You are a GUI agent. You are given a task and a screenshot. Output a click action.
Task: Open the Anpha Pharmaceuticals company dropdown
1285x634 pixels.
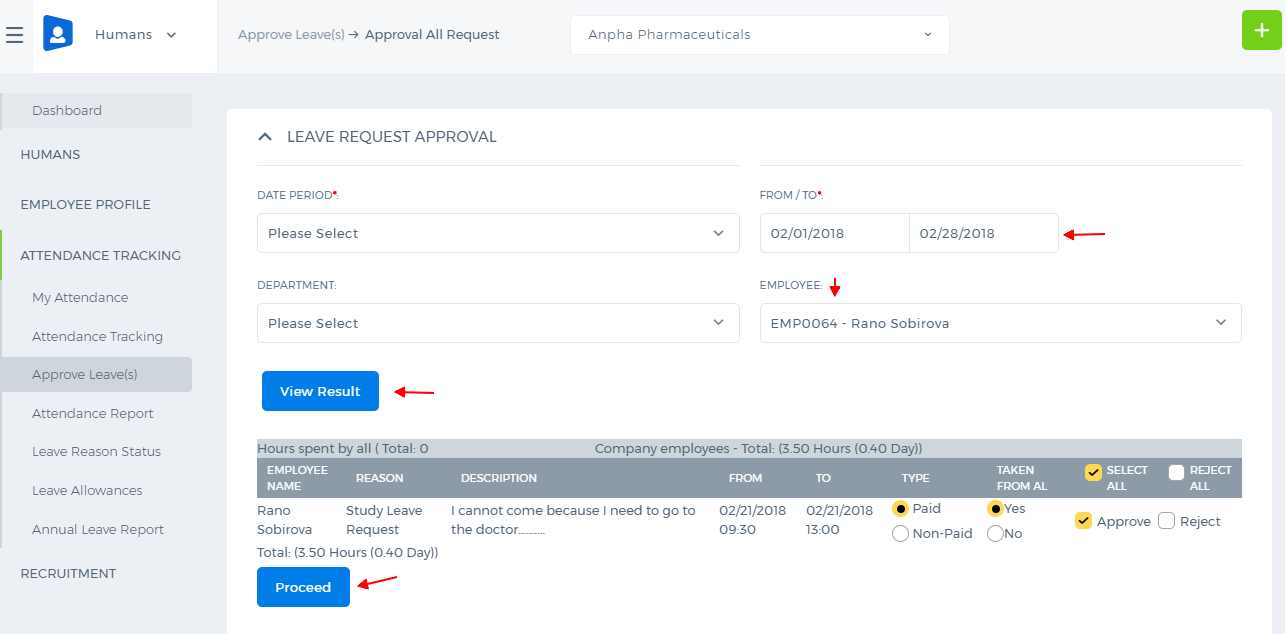coord(760,35)
